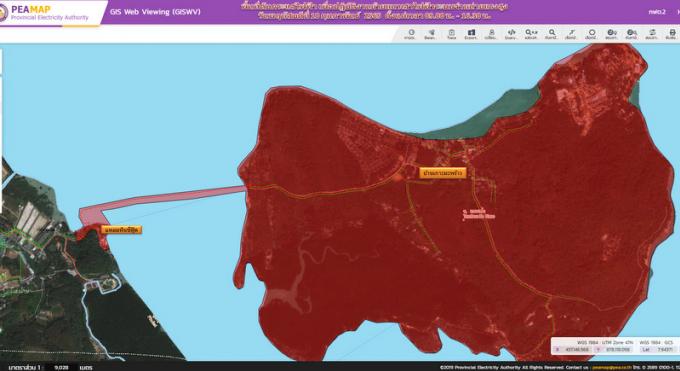Click the print icon in toolbar
This screenshot has height=371, width=680.
pos(672,34)
